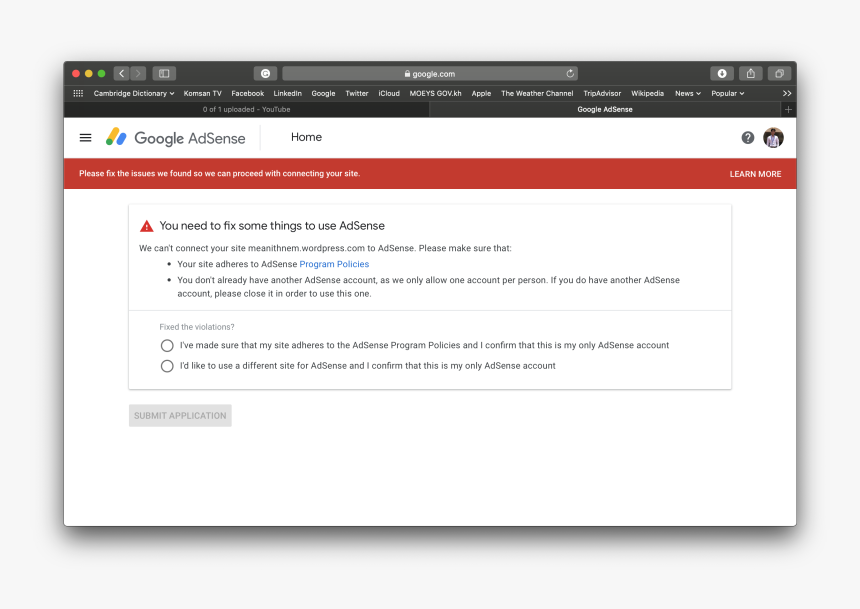Open the Apple bookmark
The width and height of the screenshot is (860, 609).
click(481, 93)
